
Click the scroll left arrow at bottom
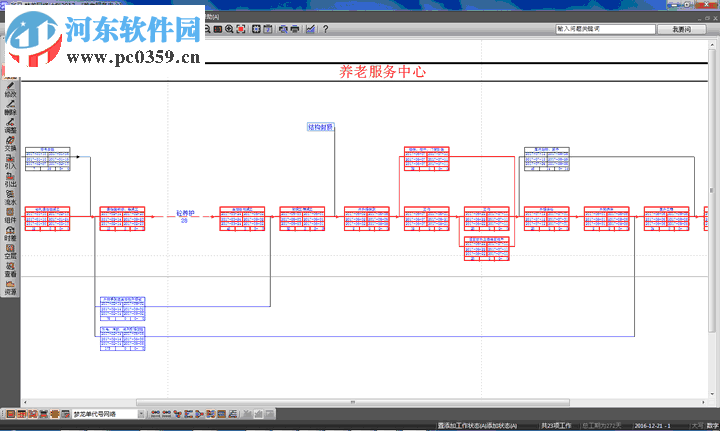[25, 403]
